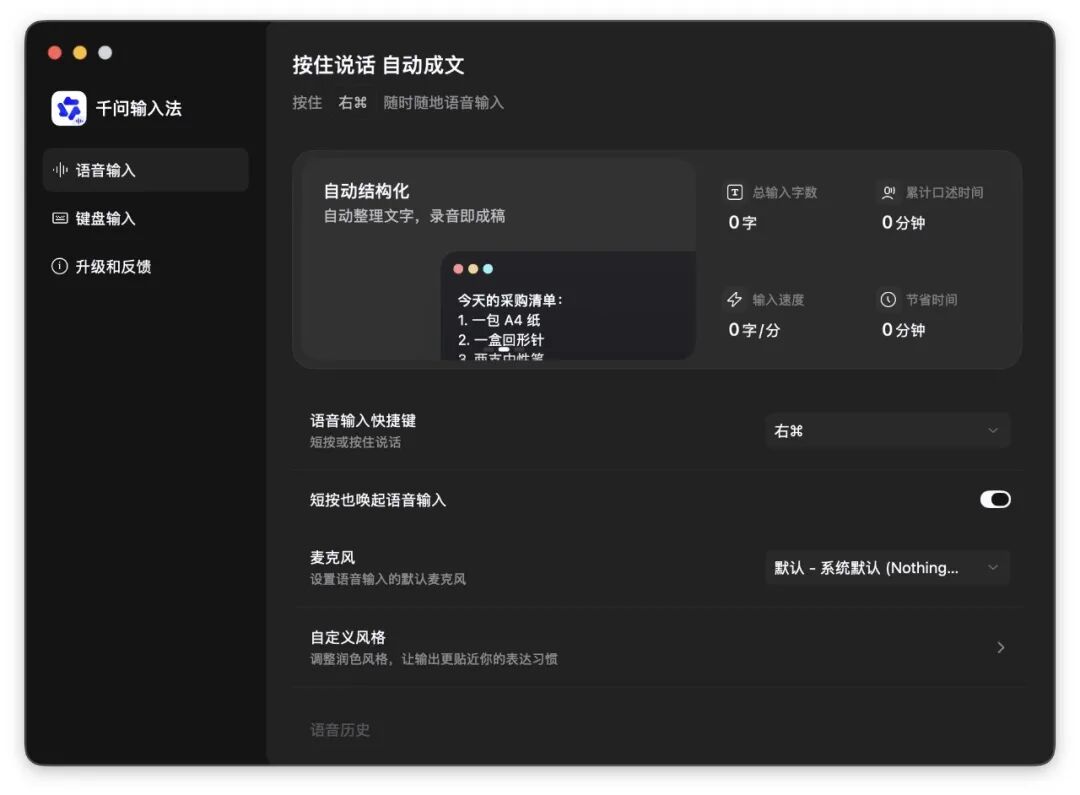The width and height of the screenshot is (1080, 795).
Task: Click the 0 字/分 input speed value
Action: [x=754, y=330]
